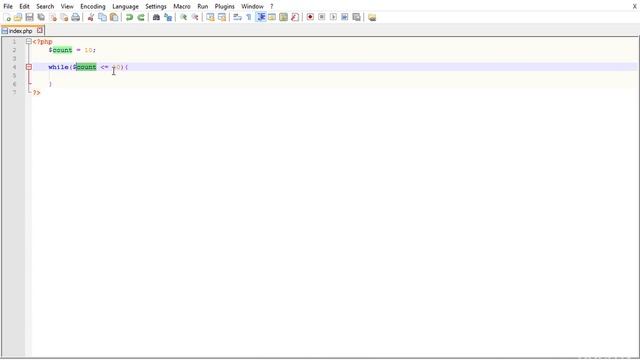Click the Stop Recording macro icon
The height and width of the screenshot is (360, 640).
[322, 17]
